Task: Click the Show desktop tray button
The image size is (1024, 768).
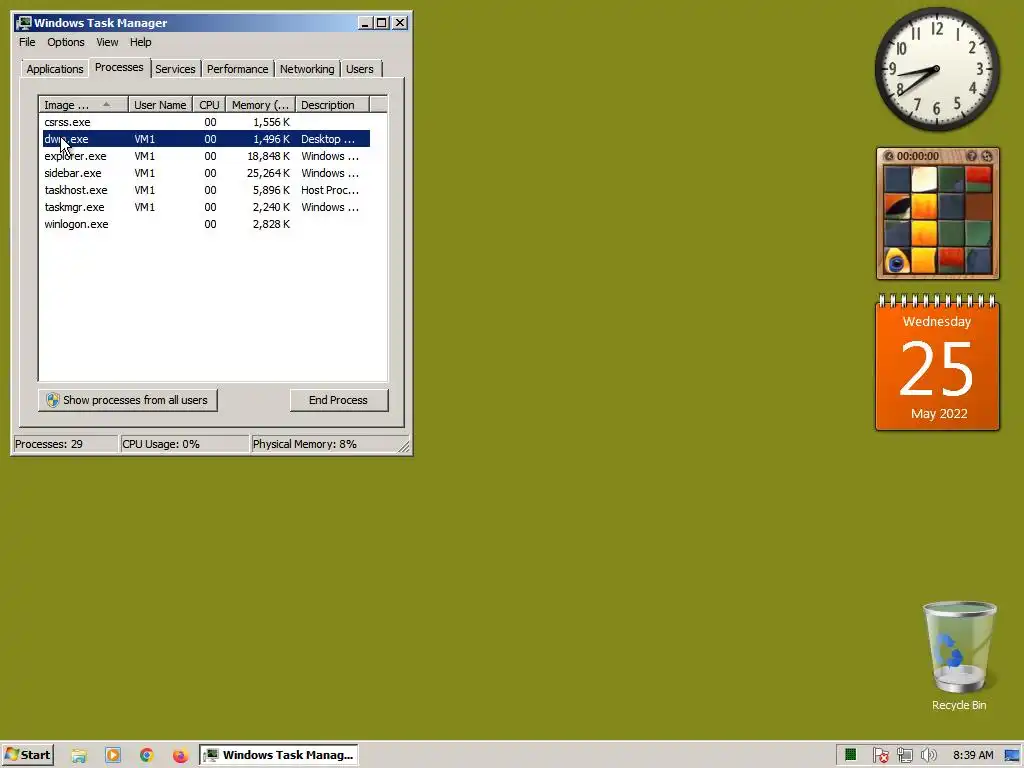Action: [x=1012, y=756]
